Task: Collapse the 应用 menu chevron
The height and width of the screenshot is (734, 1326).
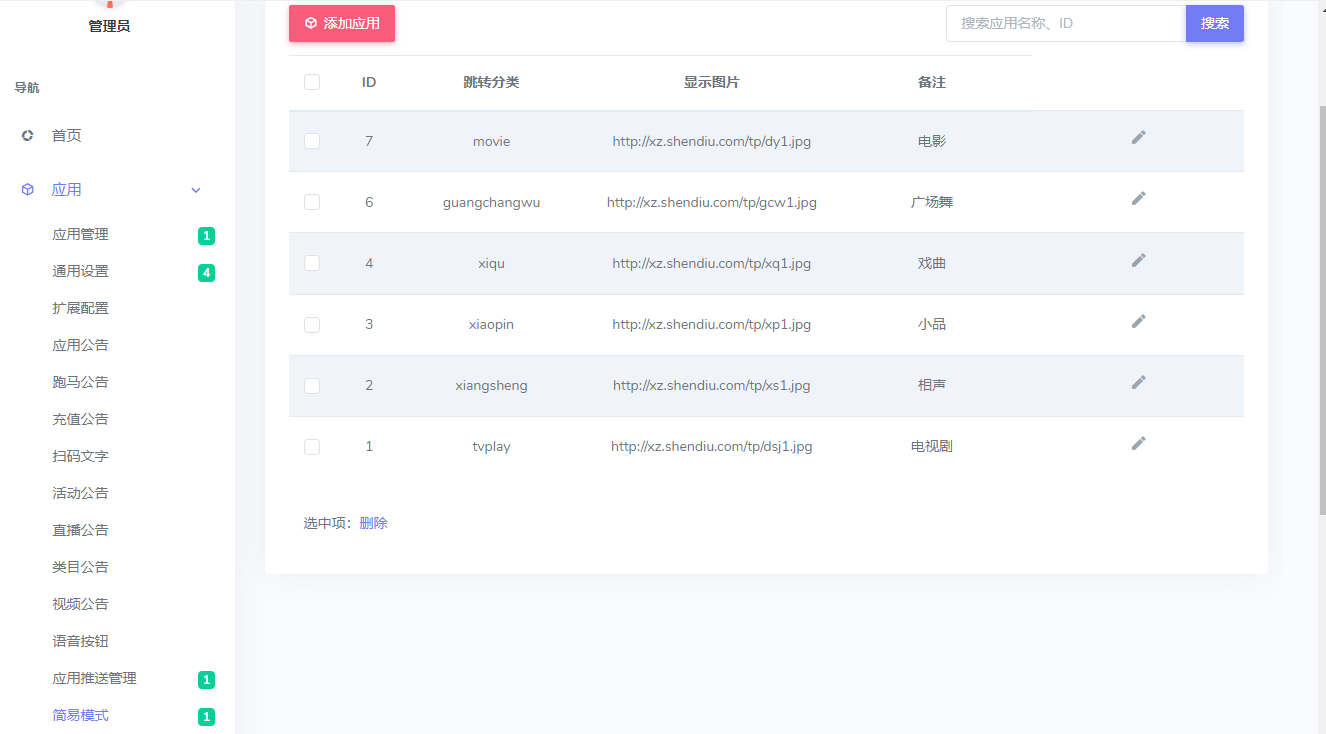Action: click(196, 190)
